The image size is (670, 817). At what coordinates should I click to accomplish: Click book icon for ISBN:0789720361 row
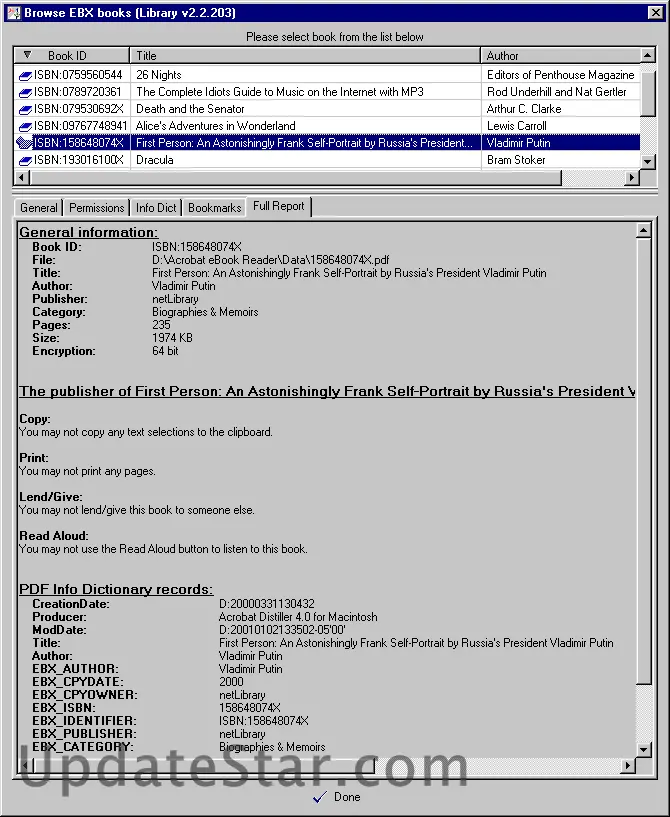tap(25, 93)
